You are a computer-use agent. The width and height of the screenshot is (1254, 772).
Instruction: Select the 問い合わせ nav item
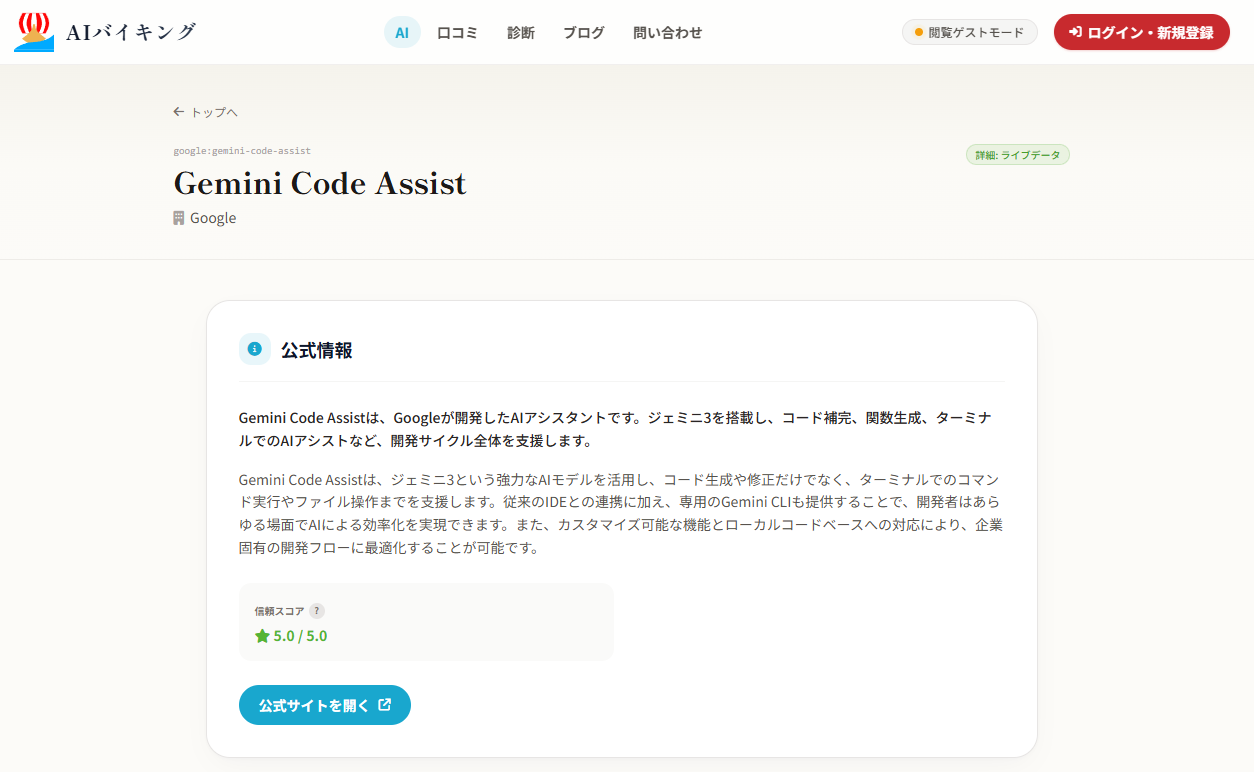tap(668, 32)
